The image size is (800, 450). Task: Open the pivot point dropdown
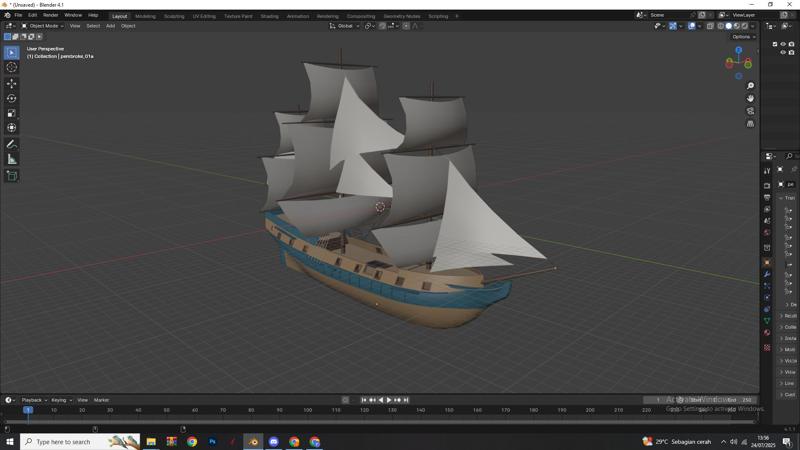tap(369, 26)
